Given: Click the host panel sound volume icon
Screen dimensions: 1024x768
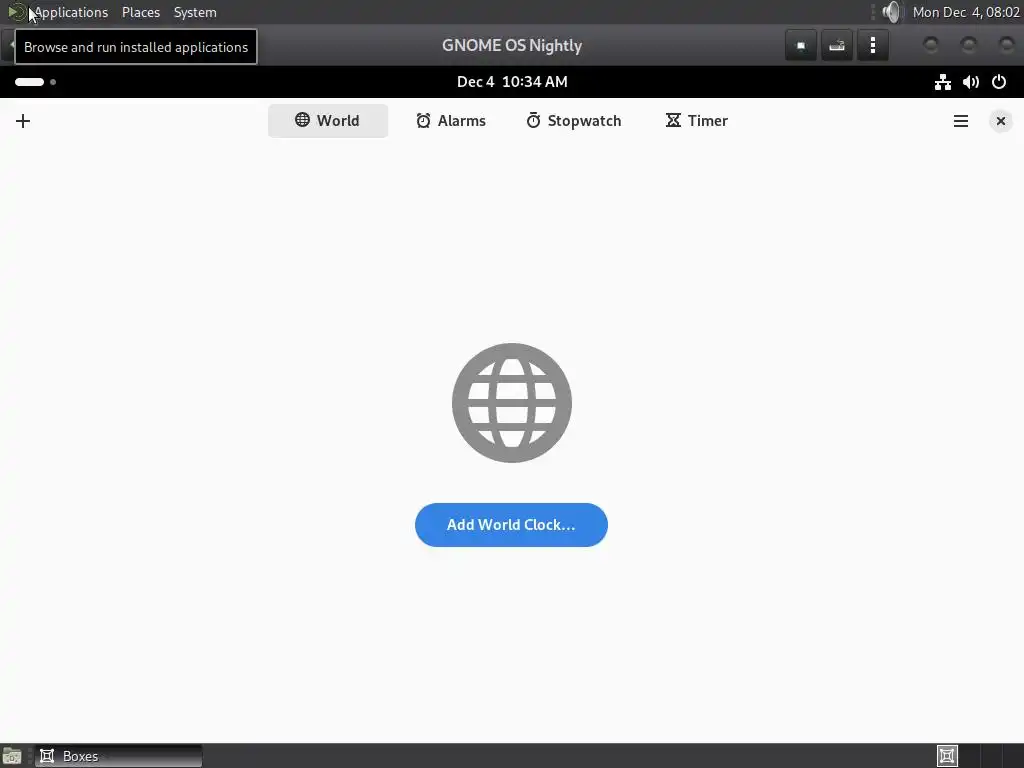Looking at the screenshot, I should coord(891,12).
